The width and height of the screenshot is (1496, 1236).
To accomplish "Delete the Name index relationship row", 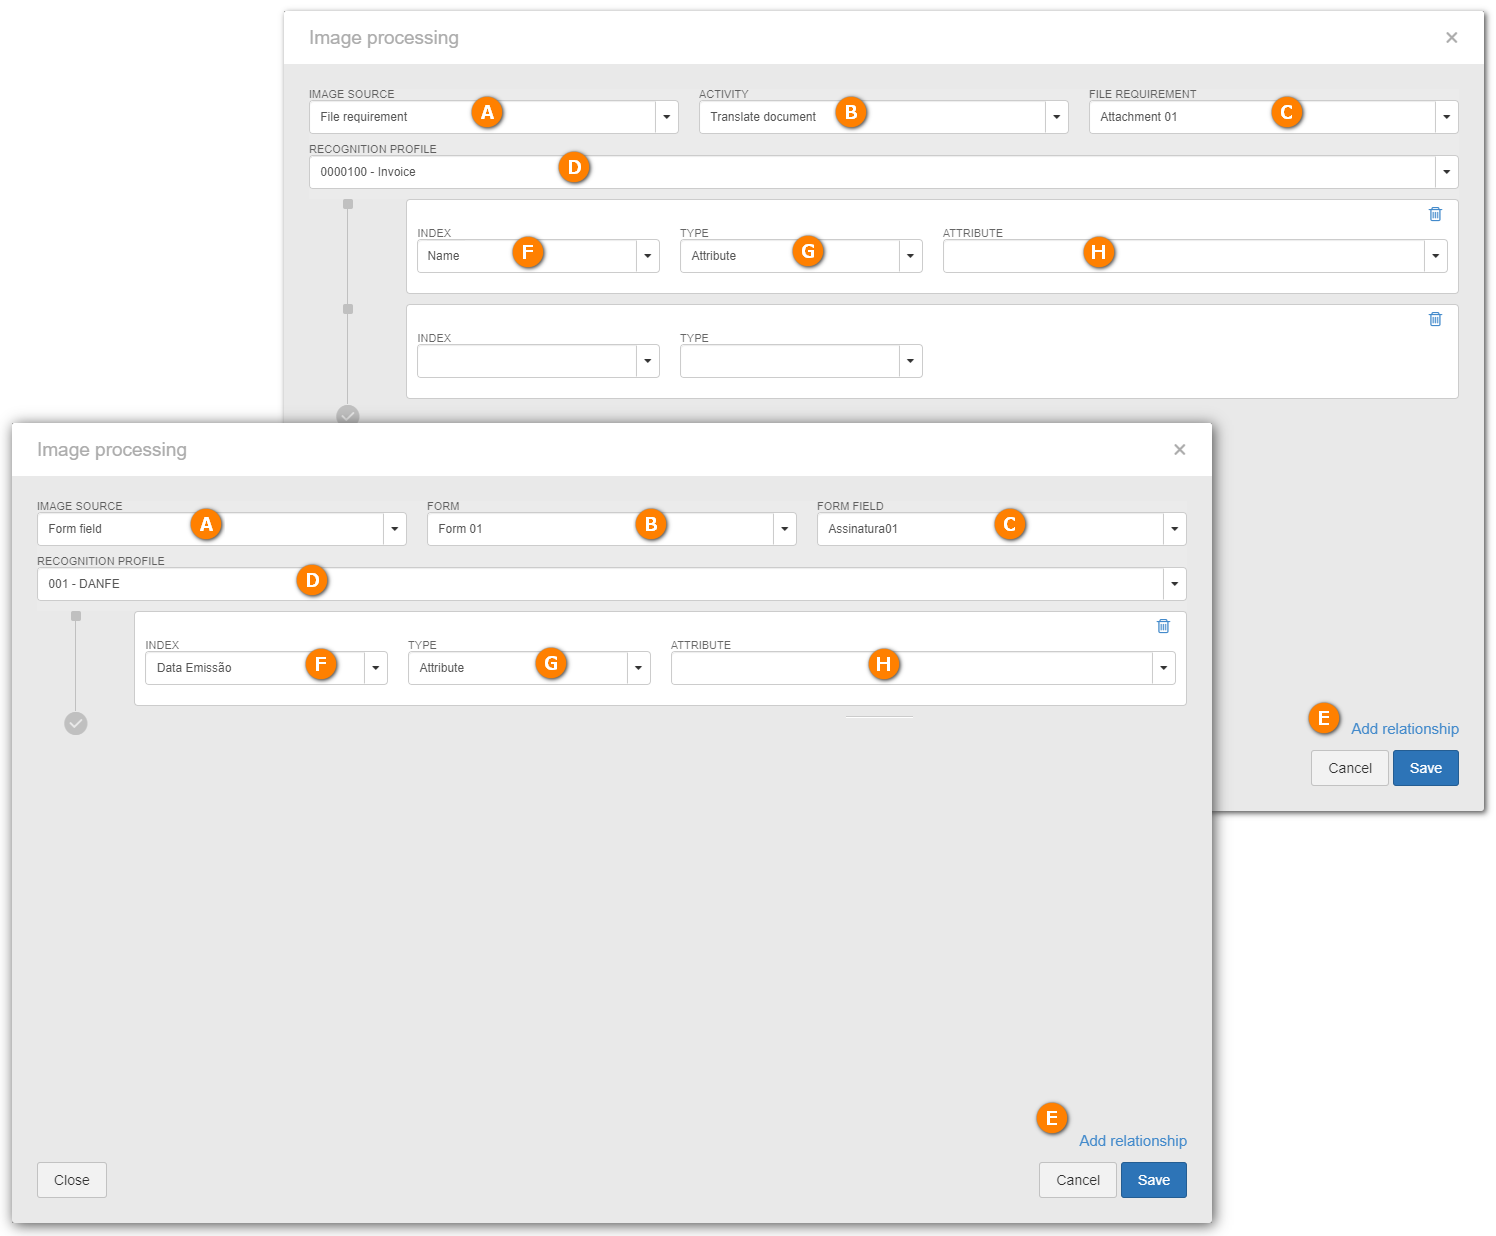I will [1435, 214].
